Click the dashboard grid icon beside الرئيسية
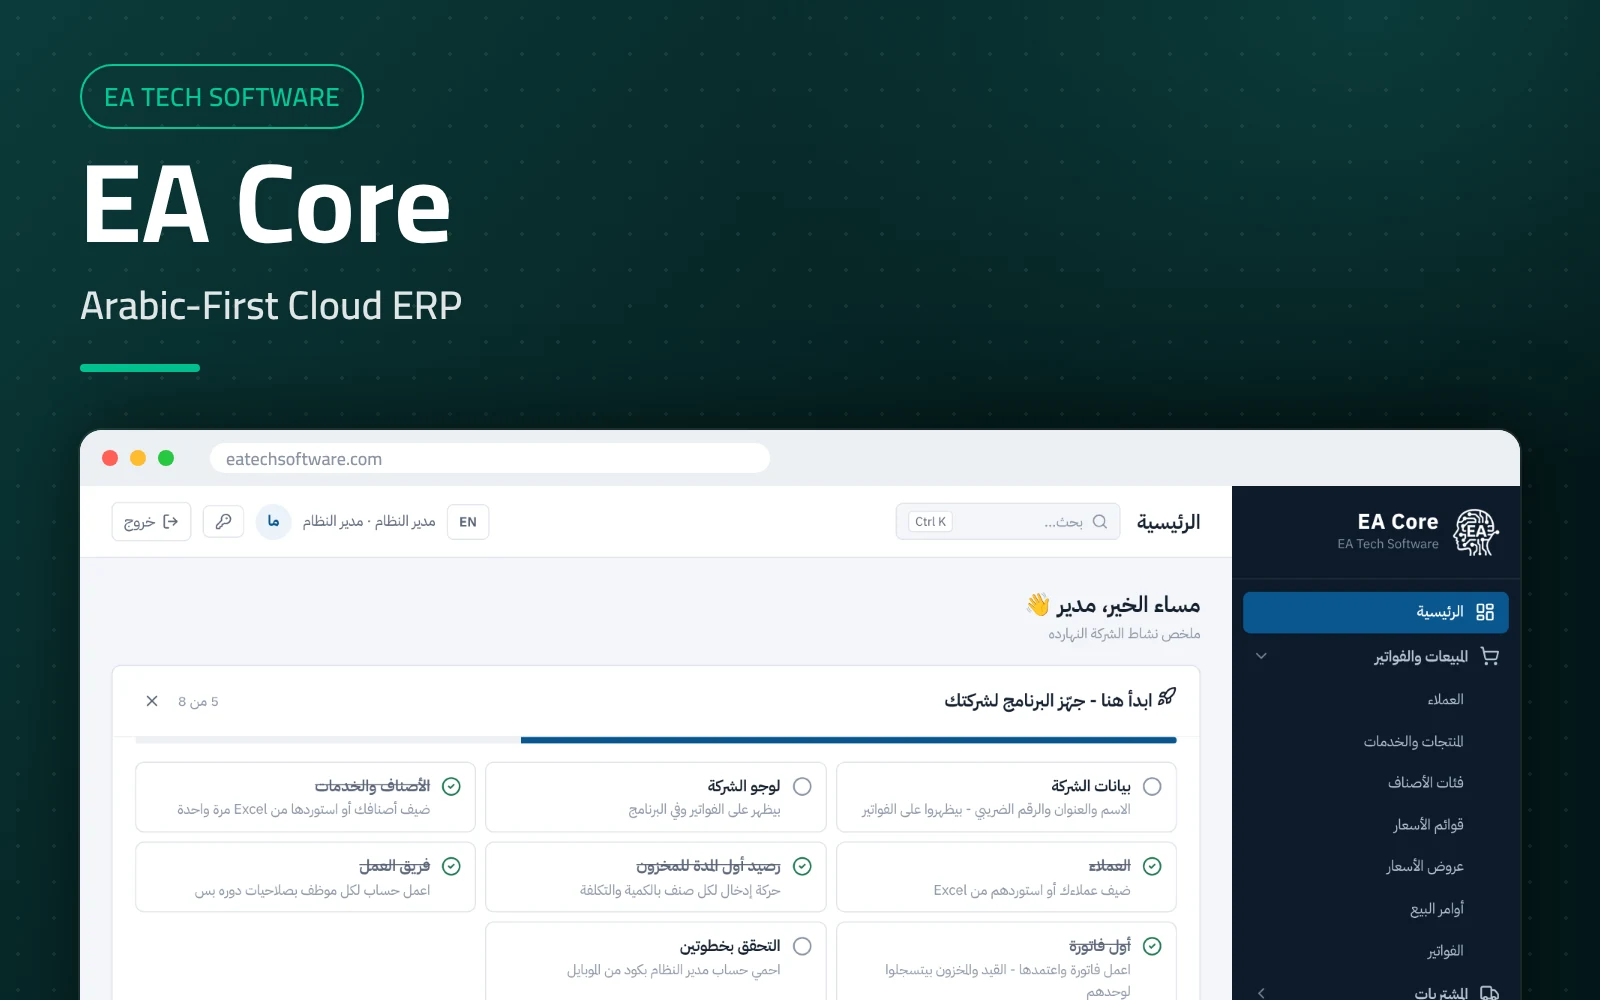The width and height of the screenshot is (1600, 1000). 1485,612
